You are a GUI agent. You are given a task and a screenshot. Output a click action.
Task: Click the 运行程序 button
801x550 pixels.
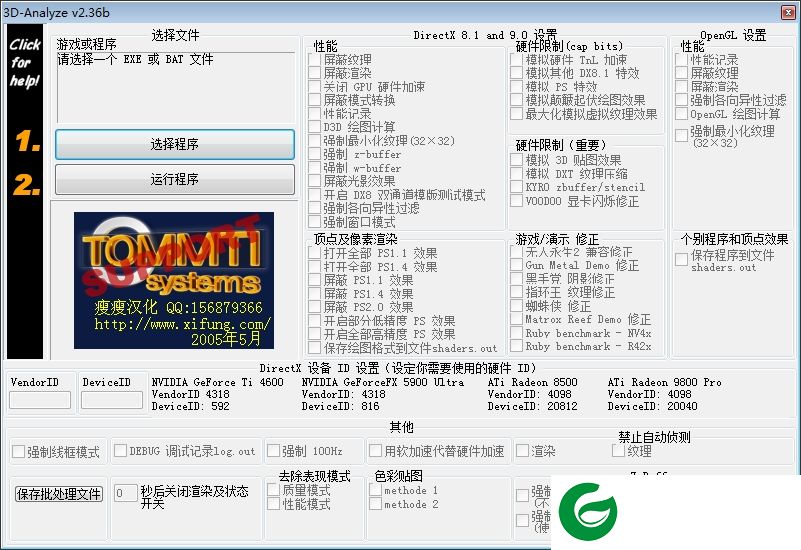click(x=175, y=179)
